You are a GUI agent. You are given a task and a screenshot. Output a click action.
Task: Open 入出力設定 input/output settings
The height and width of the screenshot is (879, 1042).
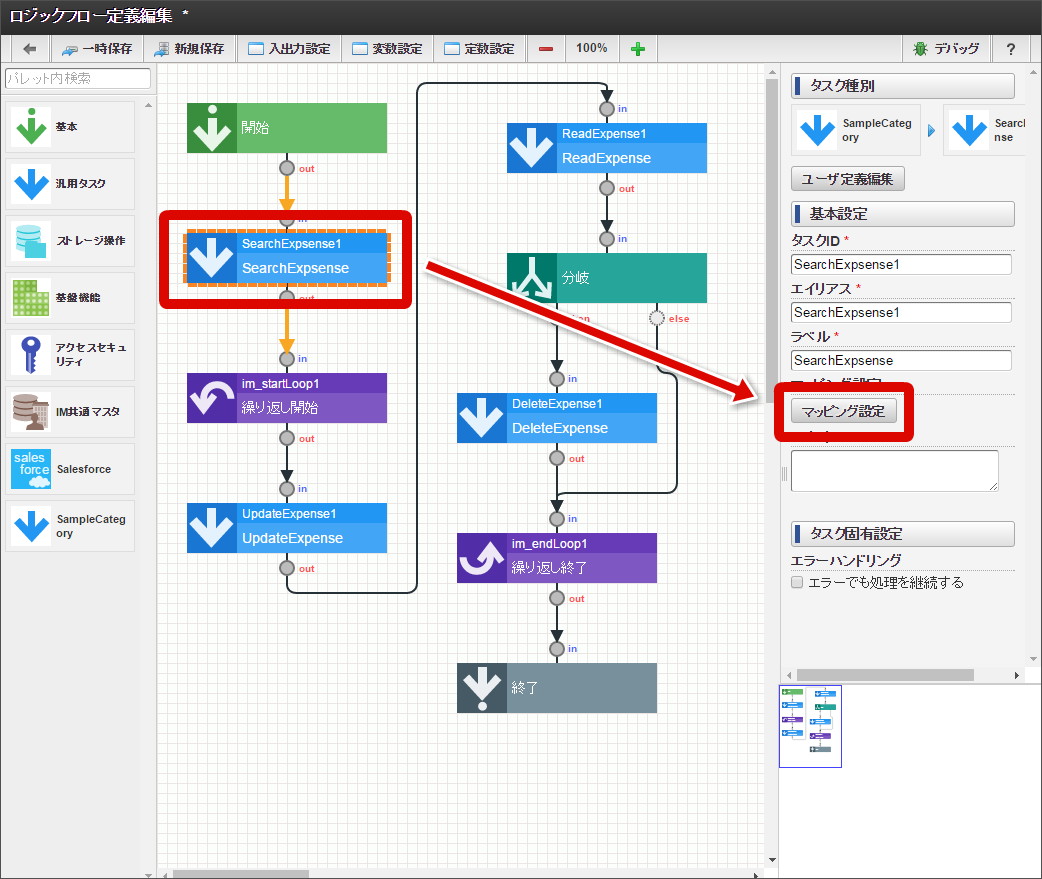(289, 49)
